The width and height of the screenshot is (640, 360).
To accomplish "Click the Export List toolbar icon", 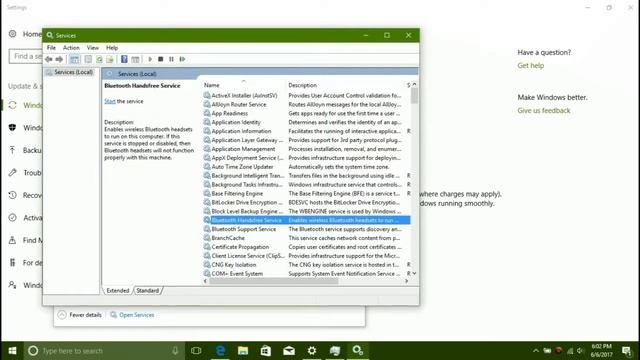I will pos(110,59).
